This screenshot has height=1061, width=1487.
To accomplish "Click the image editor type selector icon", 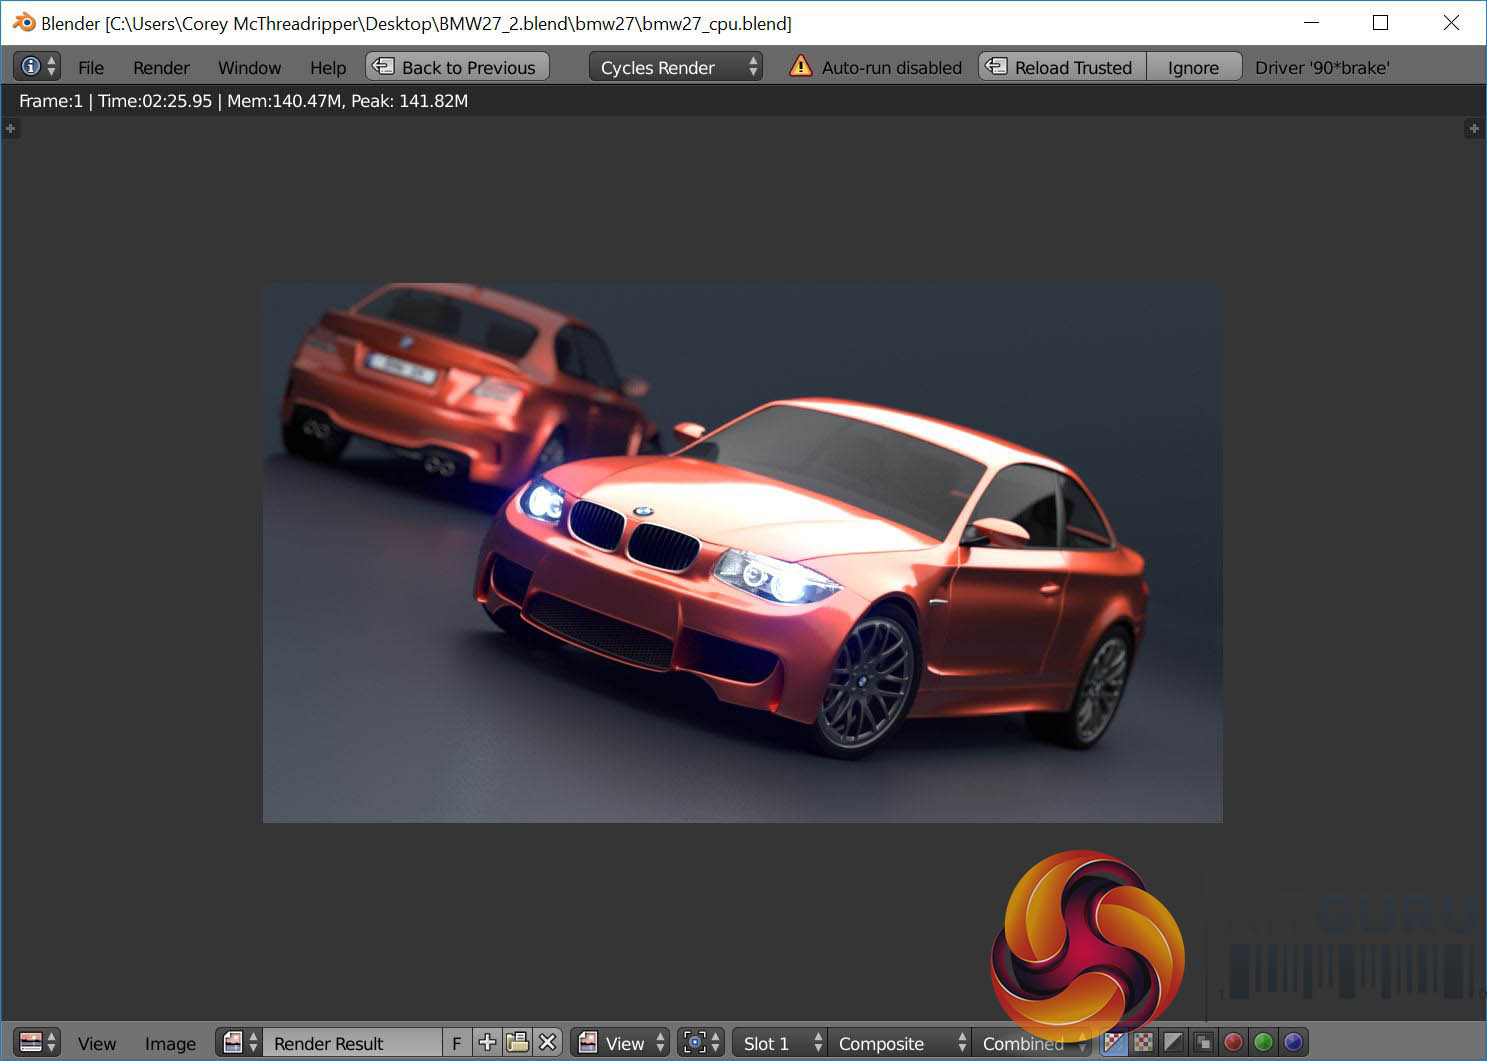I will (31, 1043).
